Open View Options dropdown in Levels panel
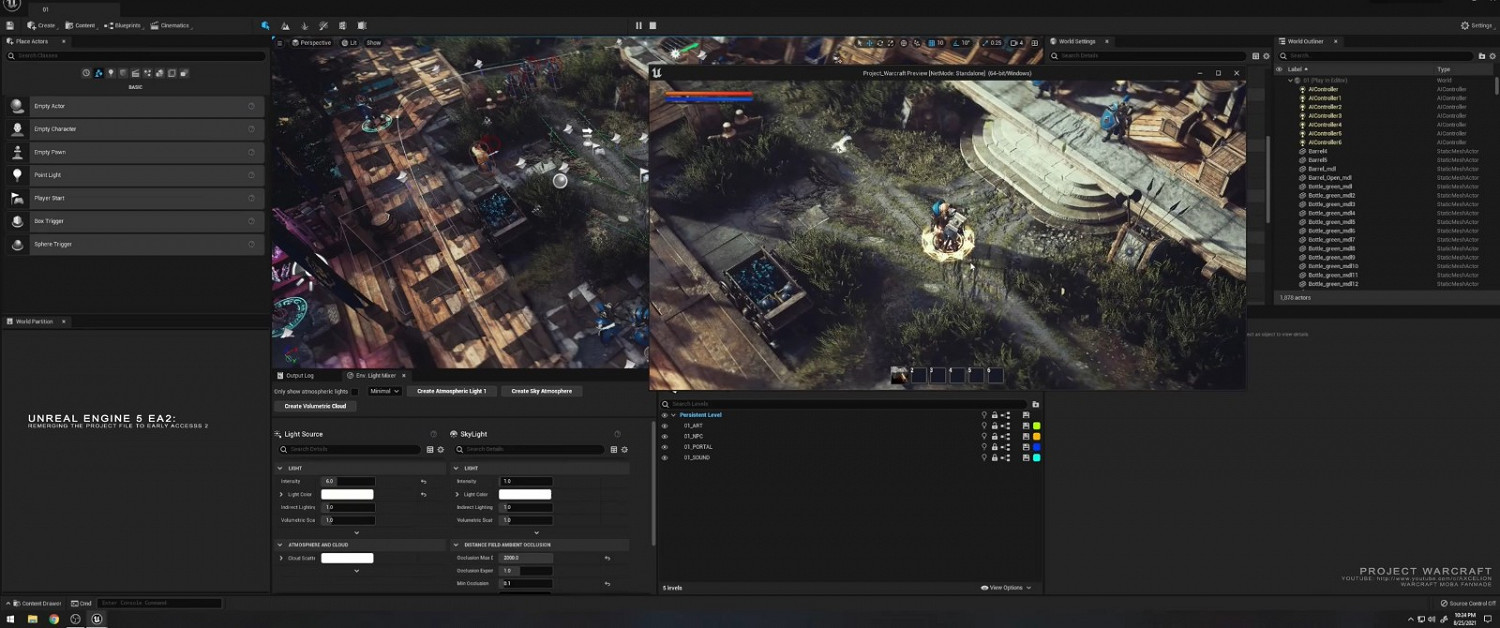Screen dimensions: 1500x628 [x=1005, y=588]
